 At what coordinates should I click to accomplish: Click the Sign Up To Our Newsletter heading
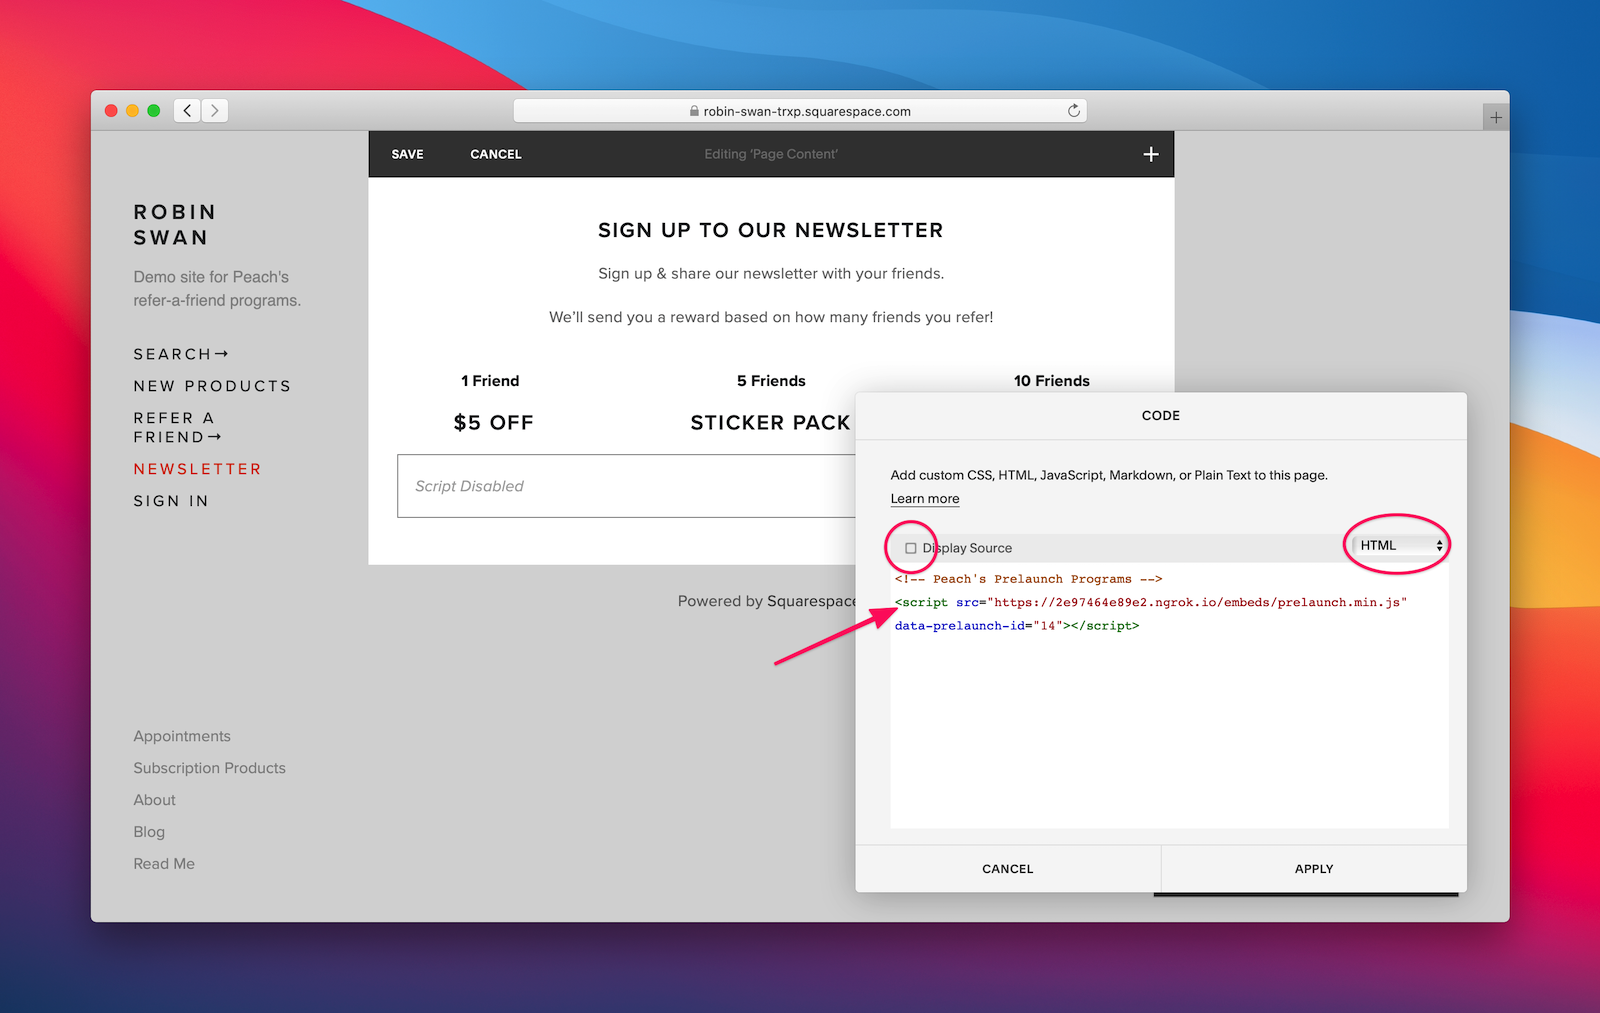pyautogui.click(x=771, y=231)
